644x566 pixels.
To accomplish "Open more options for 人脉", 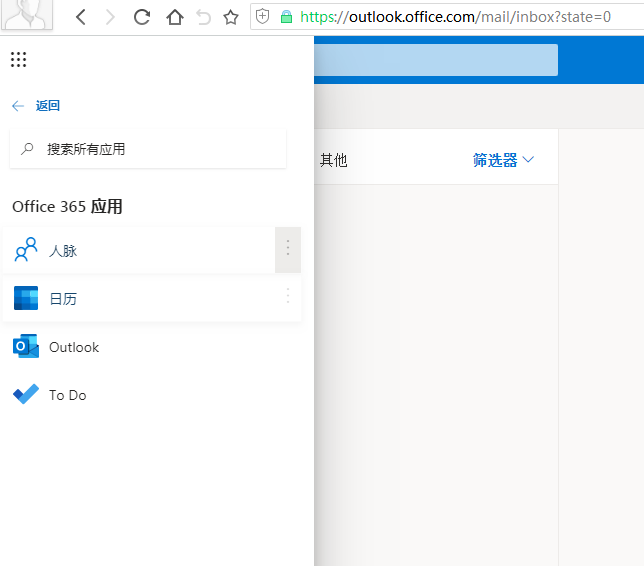I will click(x=288, y=250).
